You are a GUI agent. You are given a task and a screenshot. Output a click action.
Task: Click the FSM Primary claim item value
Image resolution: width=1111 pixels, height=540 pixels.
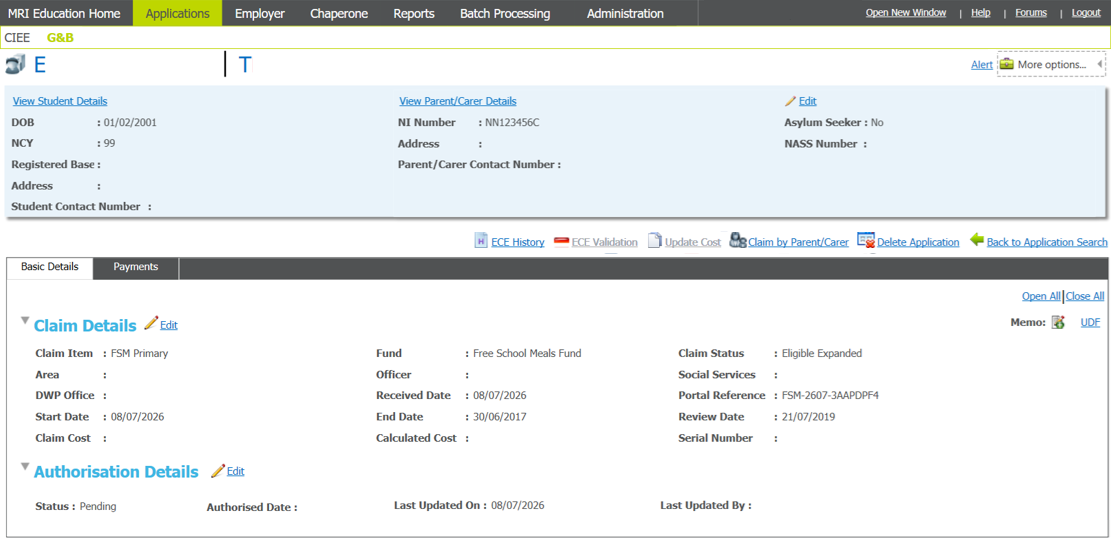click(140, 353)
